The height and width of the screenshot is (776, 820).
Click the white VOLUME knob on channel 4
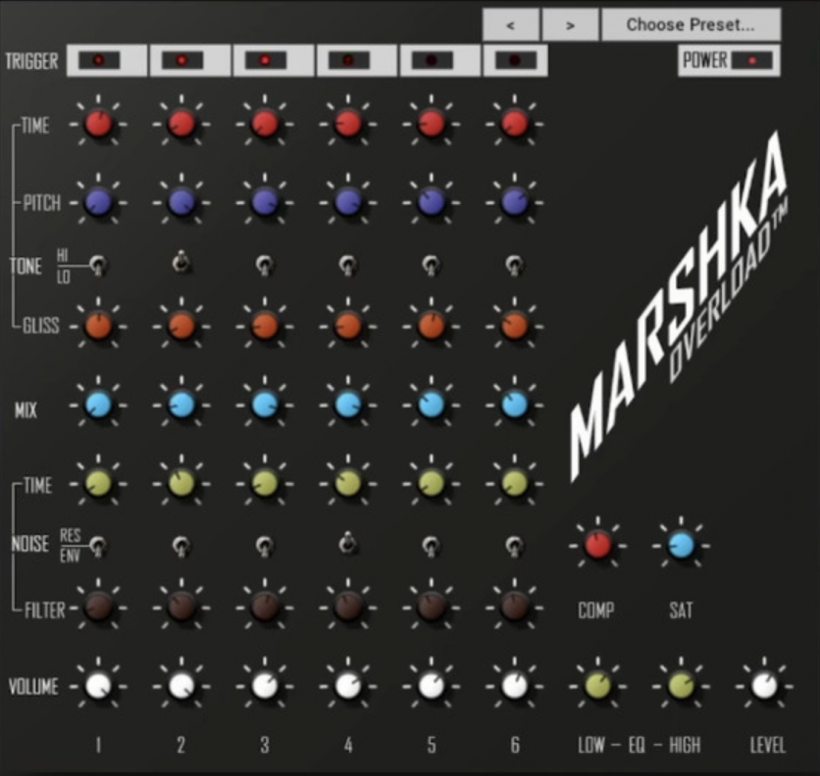coord(348,686)
